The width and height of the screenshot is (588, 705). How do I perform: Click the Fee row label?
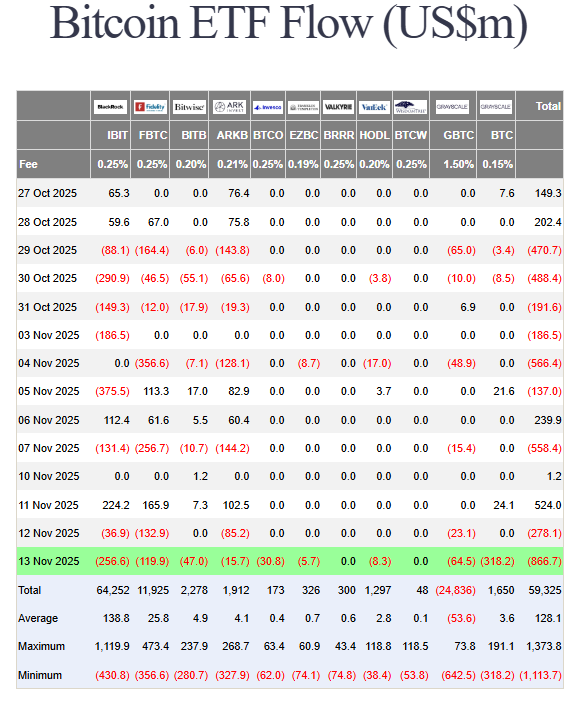(x=28, y=165)
